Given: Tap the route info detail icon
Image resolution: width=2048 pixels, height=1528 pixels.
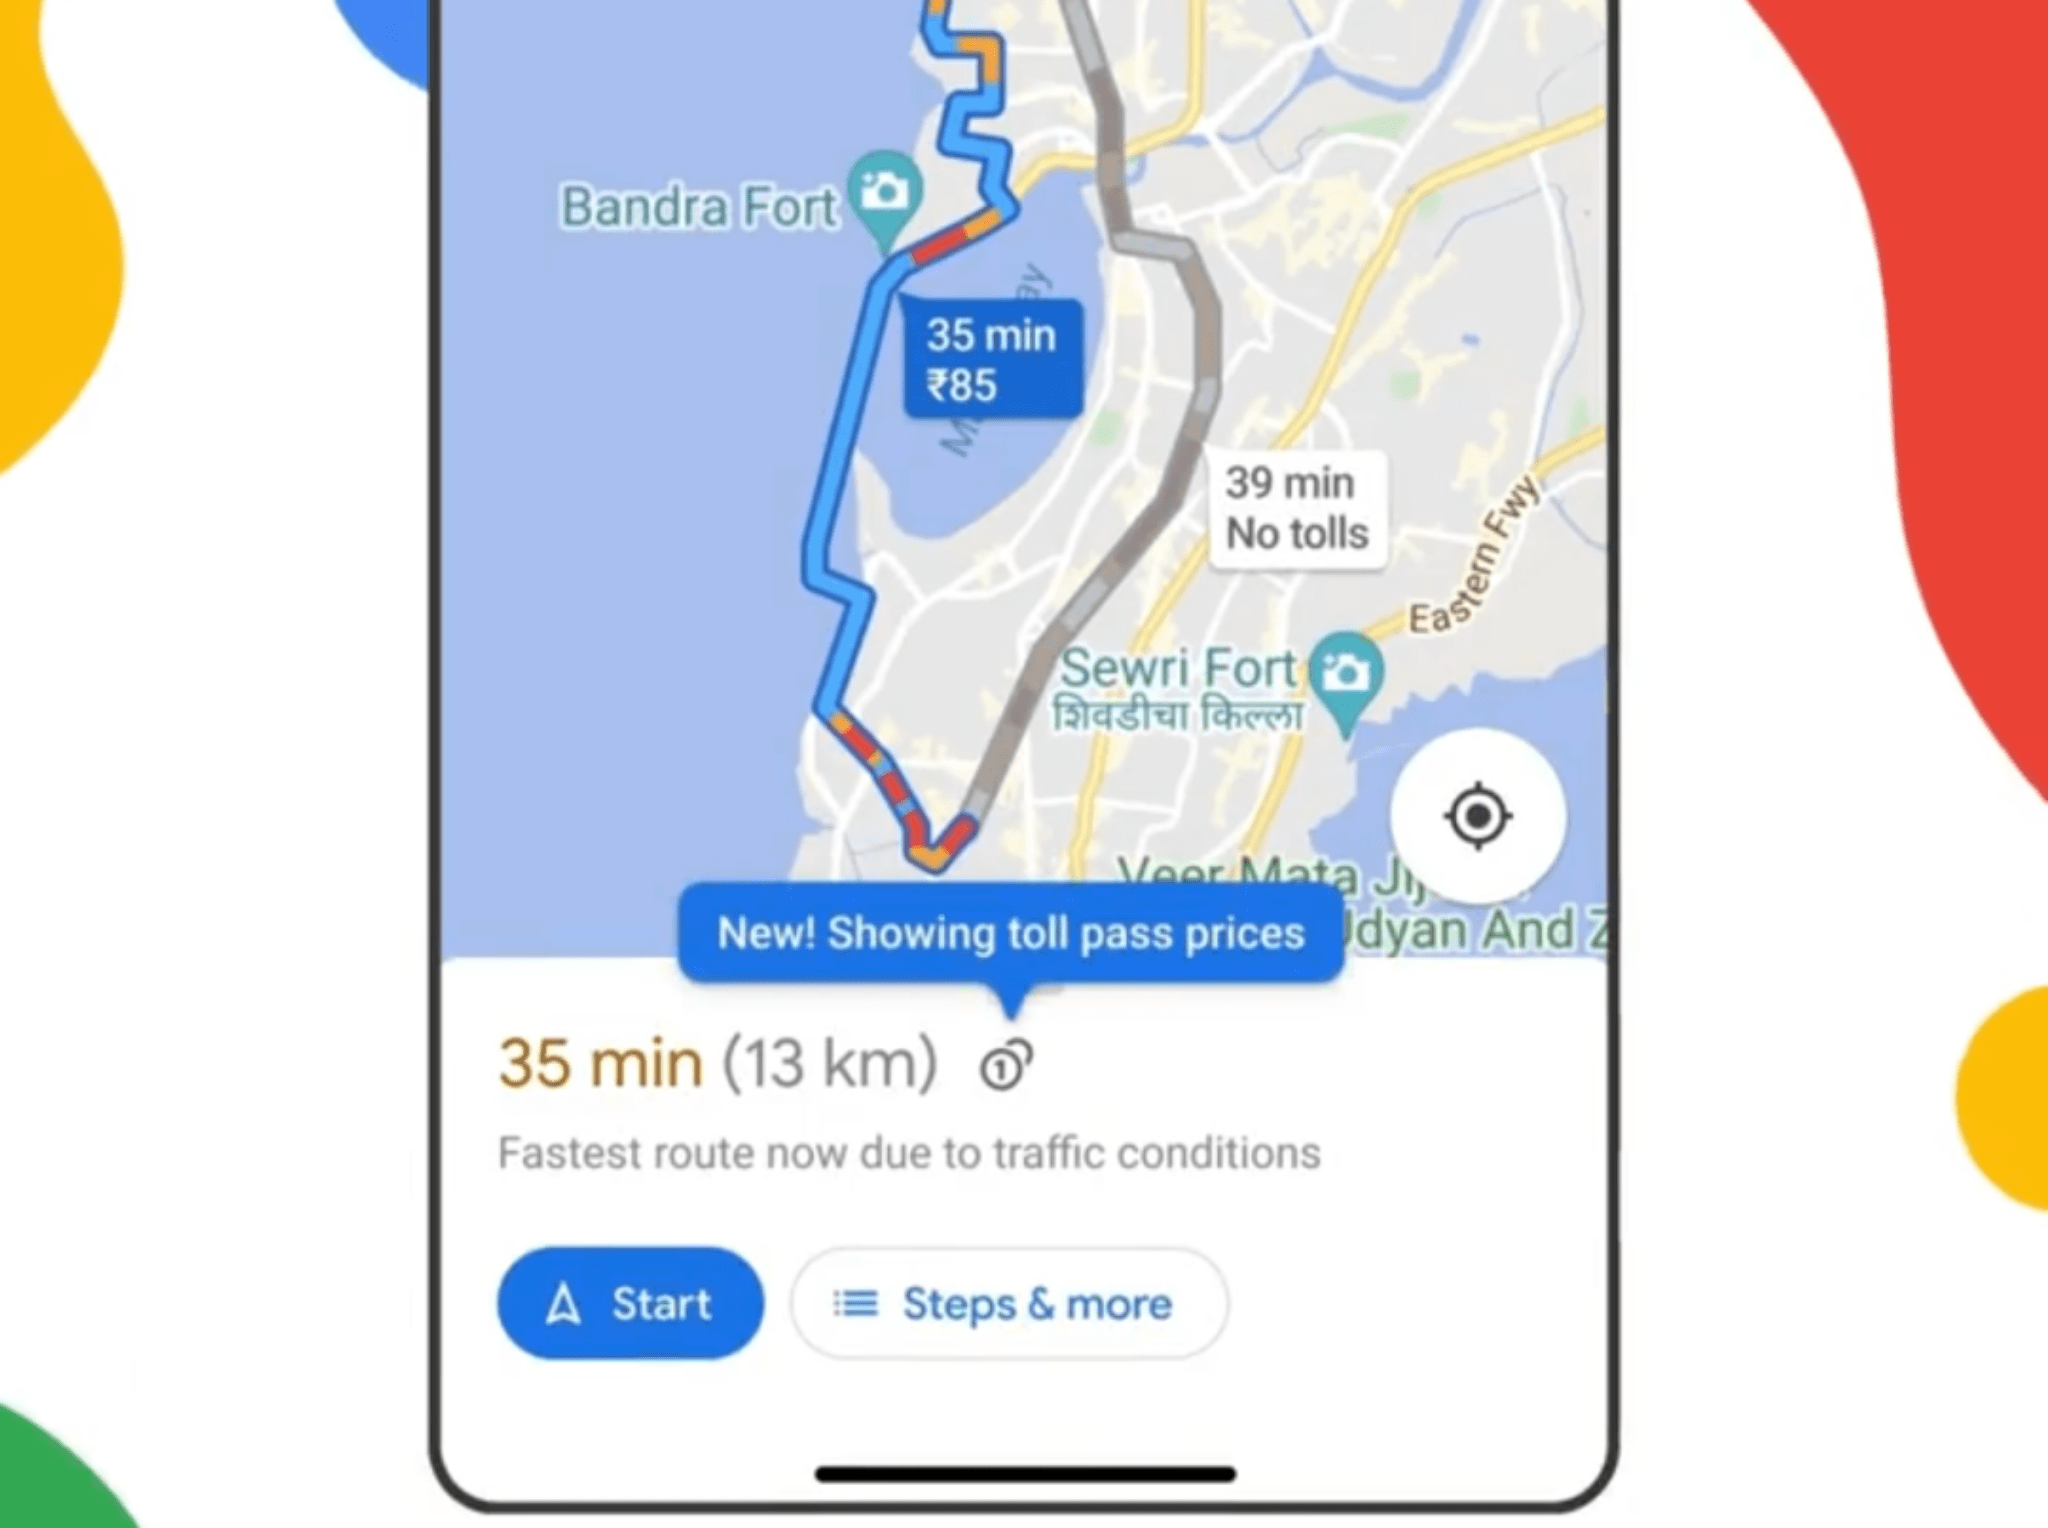Looking at the screenshot, I should pyautogui.click(x=1013, y=1059).
